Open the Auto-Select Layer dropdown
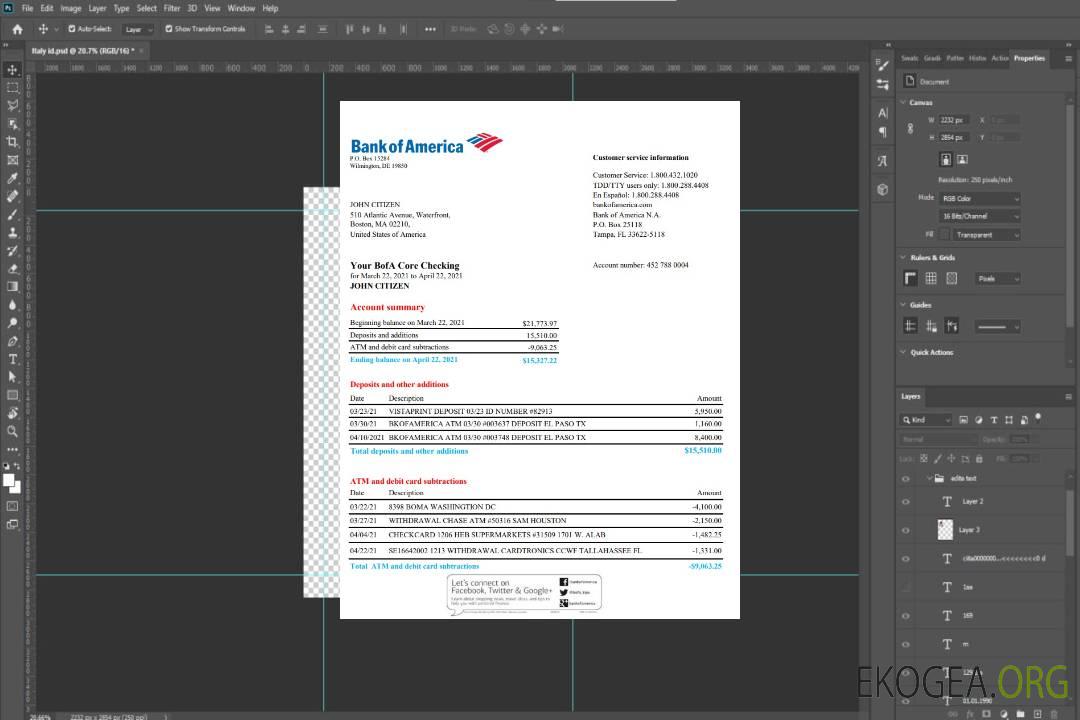 point(138,29)
